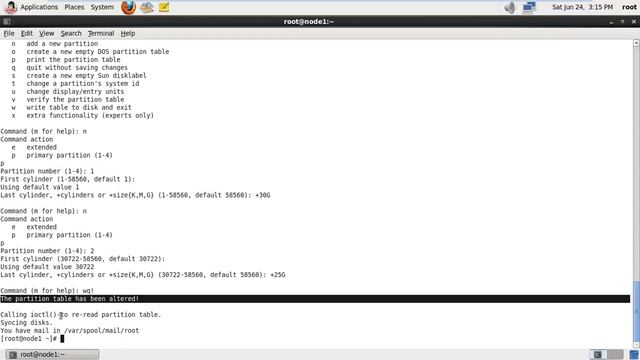
Task: Open the clock showing Sat Jun 24
Action: (582, 7)
